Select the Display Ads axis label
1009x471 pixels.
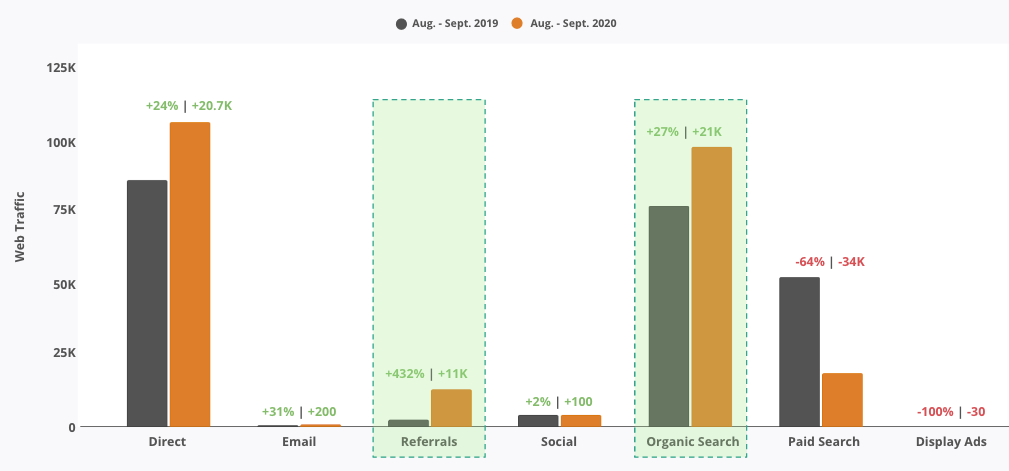(951, 441)
